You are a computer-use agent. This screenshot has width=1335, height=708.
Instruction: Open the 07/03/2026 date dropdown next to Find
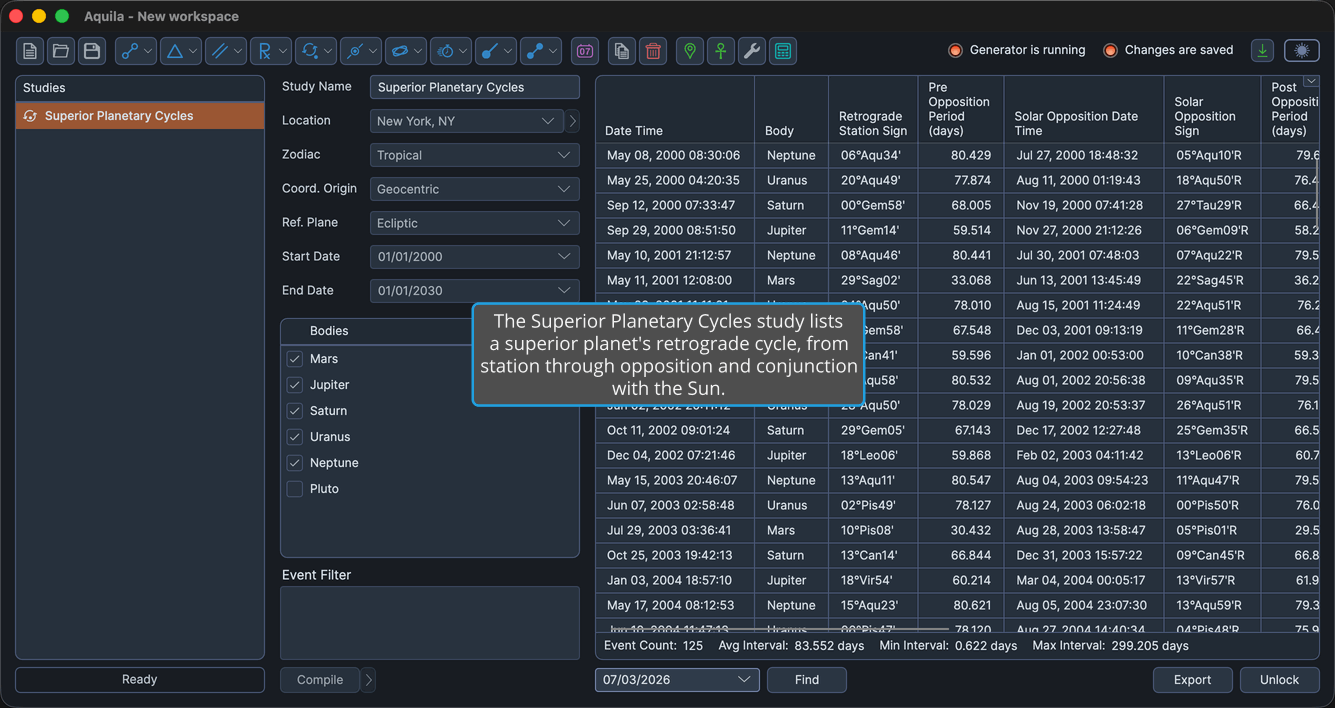click(677, 680)
